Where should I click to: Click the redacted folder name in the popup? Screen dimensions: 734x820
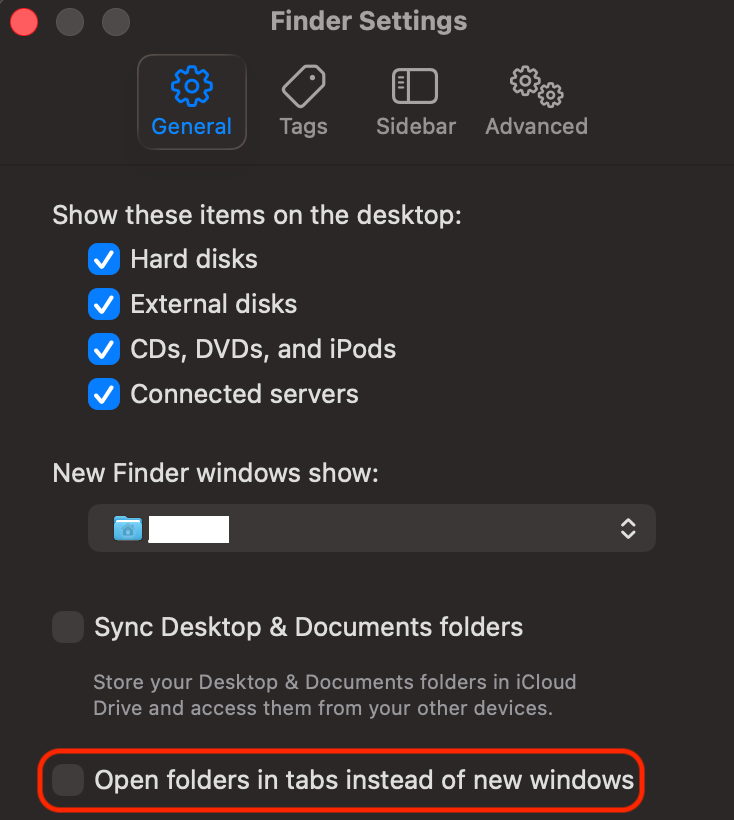[x=189, y=529]
